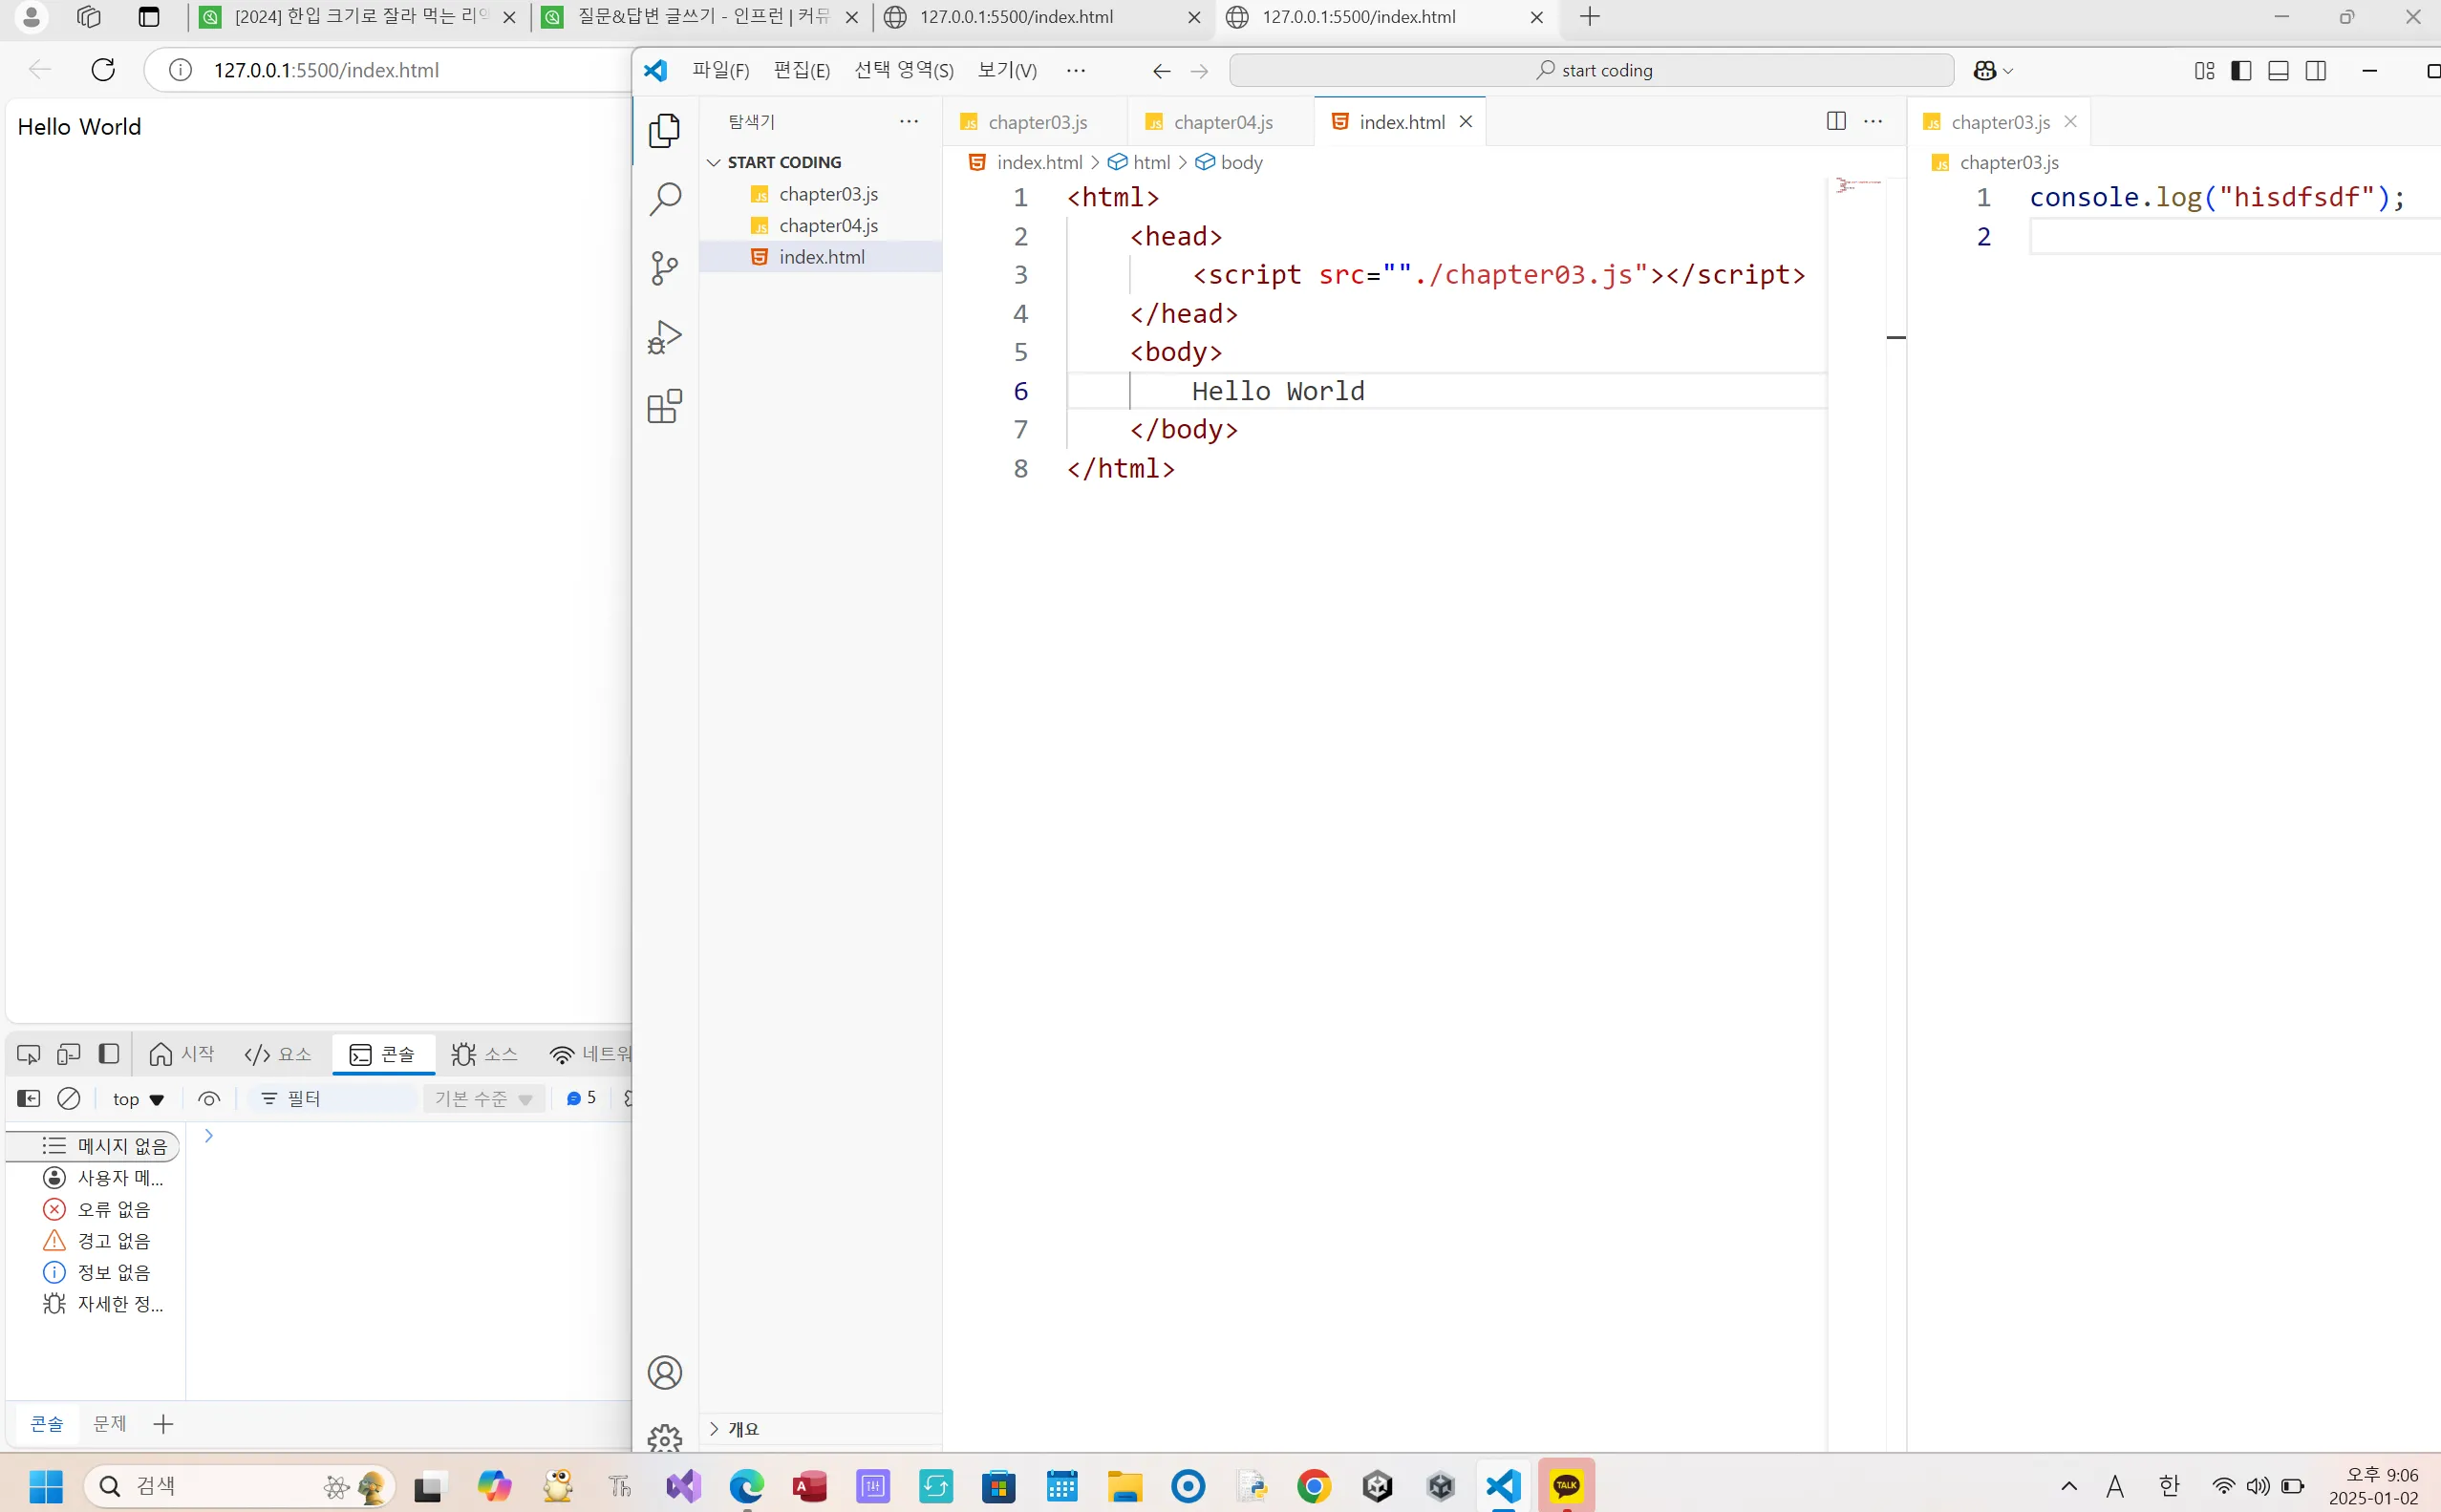
Task: Open DevTools 요소 tab
Action: pos(278,1053)
